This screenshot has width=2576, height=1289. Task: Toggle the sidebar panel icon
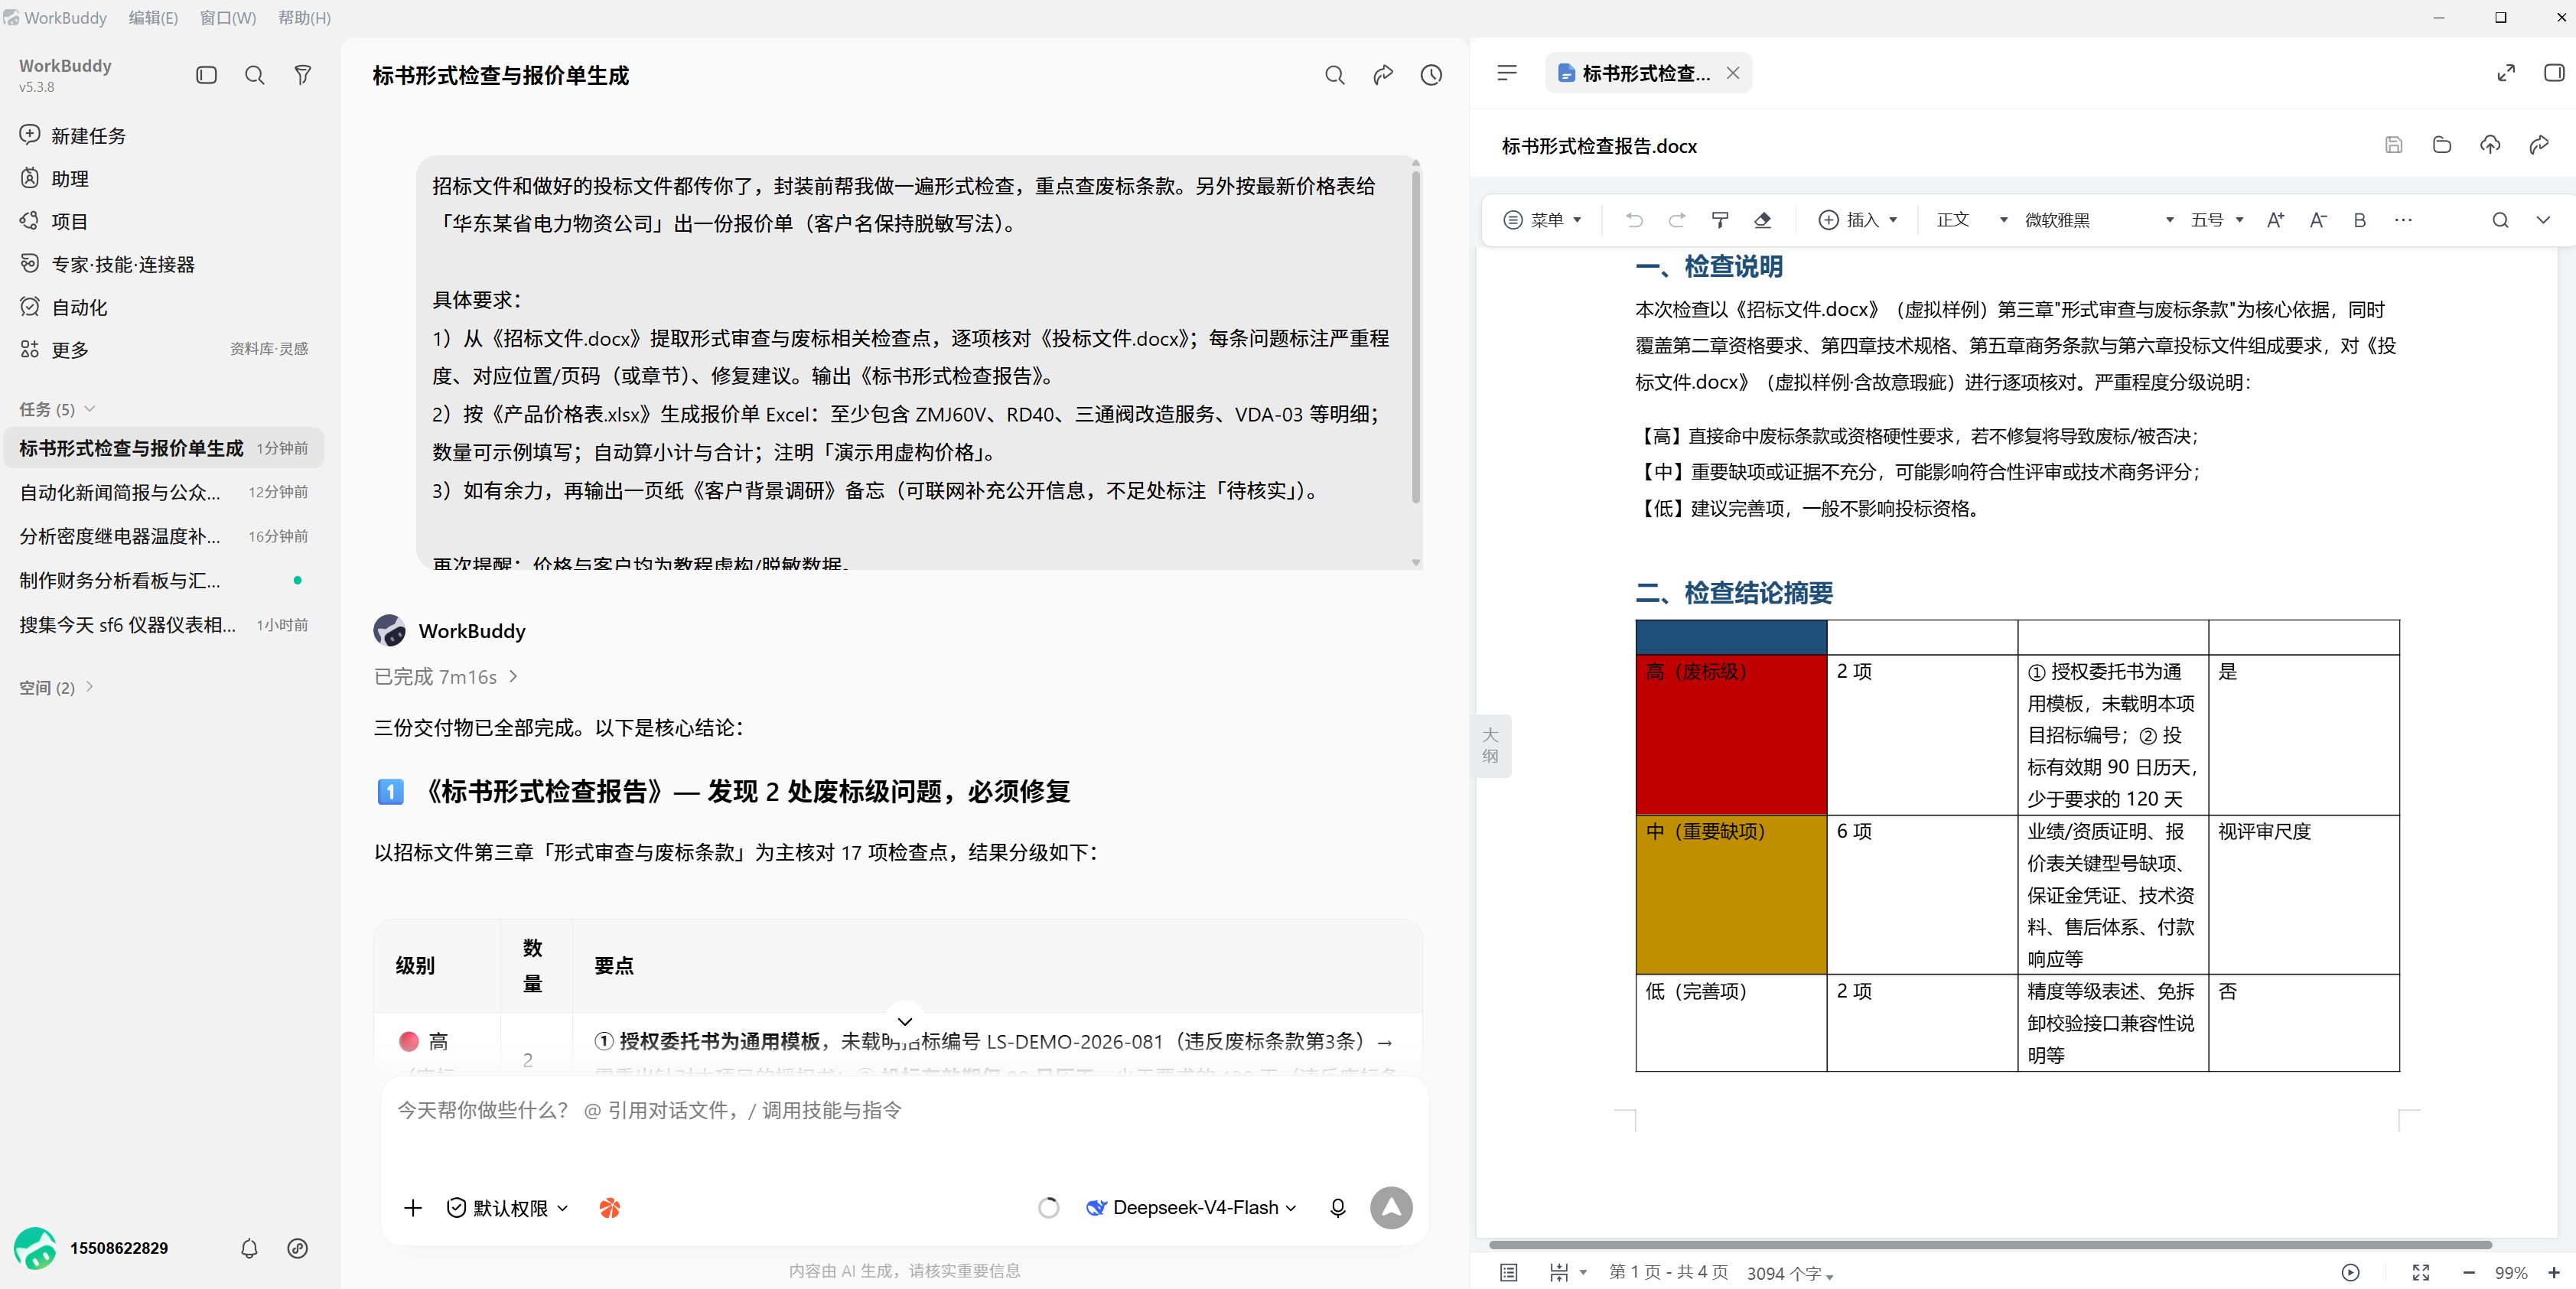point(207,75)
